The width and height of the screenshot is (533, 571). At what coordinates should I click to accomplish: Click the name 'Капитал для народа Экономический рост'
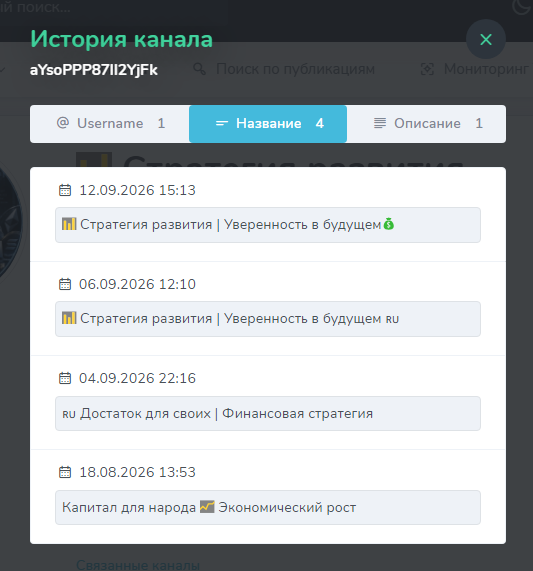click(x=268, y=508)
